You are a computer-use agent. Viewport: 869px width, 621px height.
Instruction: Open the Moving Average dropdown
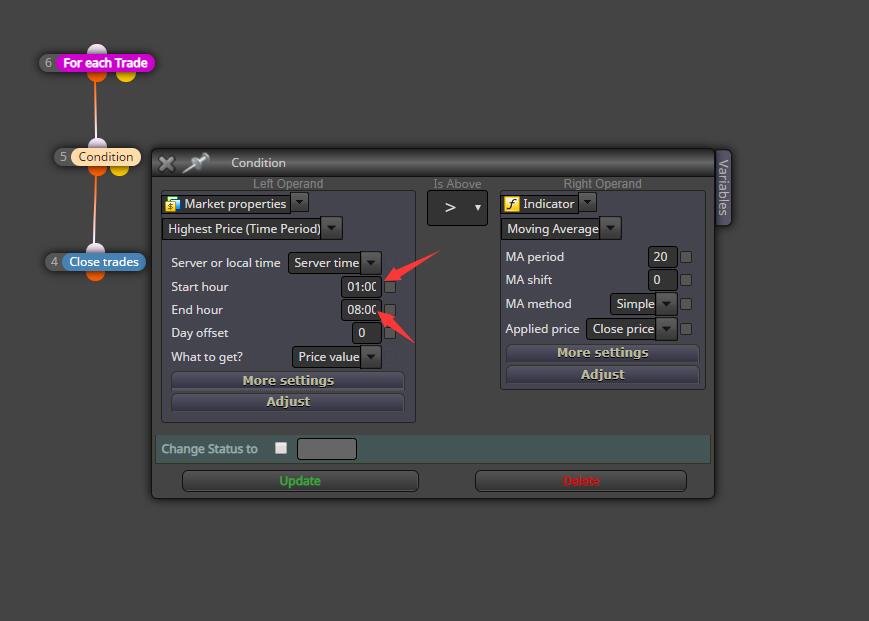[x=610, y=228]
